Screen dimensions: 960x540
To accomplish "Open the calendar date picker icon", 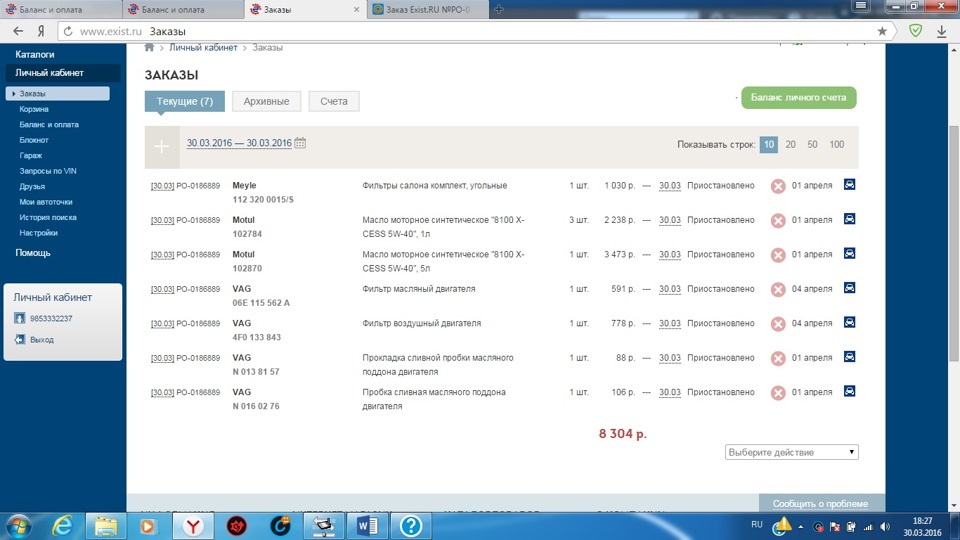I will tap(300, 143).
